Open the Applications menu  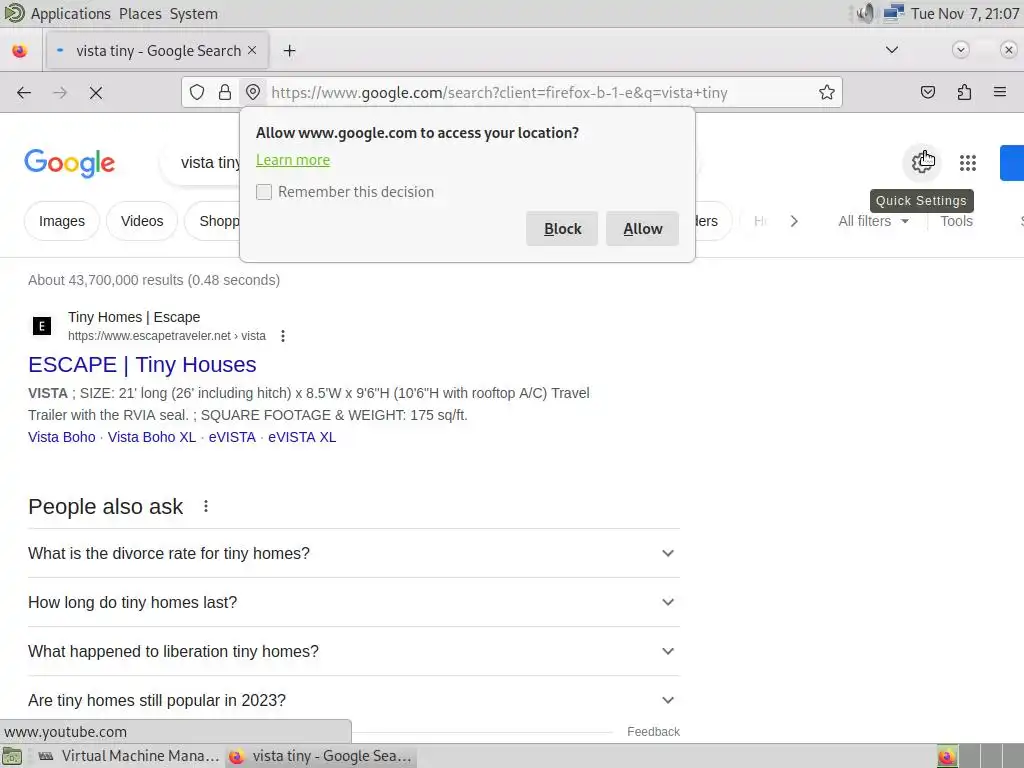pos(71,14)
